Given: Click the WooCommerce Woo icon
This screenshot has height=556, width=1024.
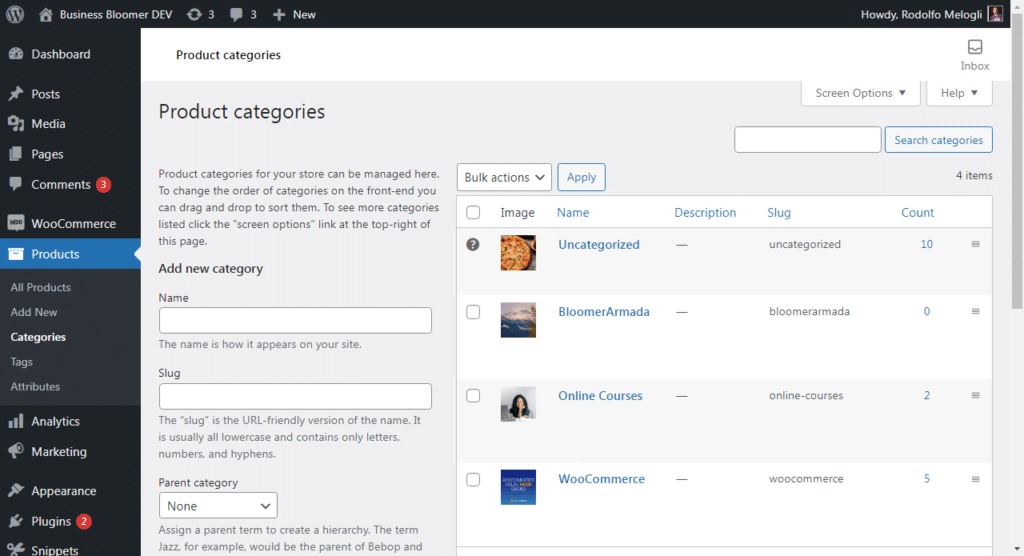Looking at the screenshot, I should tap(16, 223).
